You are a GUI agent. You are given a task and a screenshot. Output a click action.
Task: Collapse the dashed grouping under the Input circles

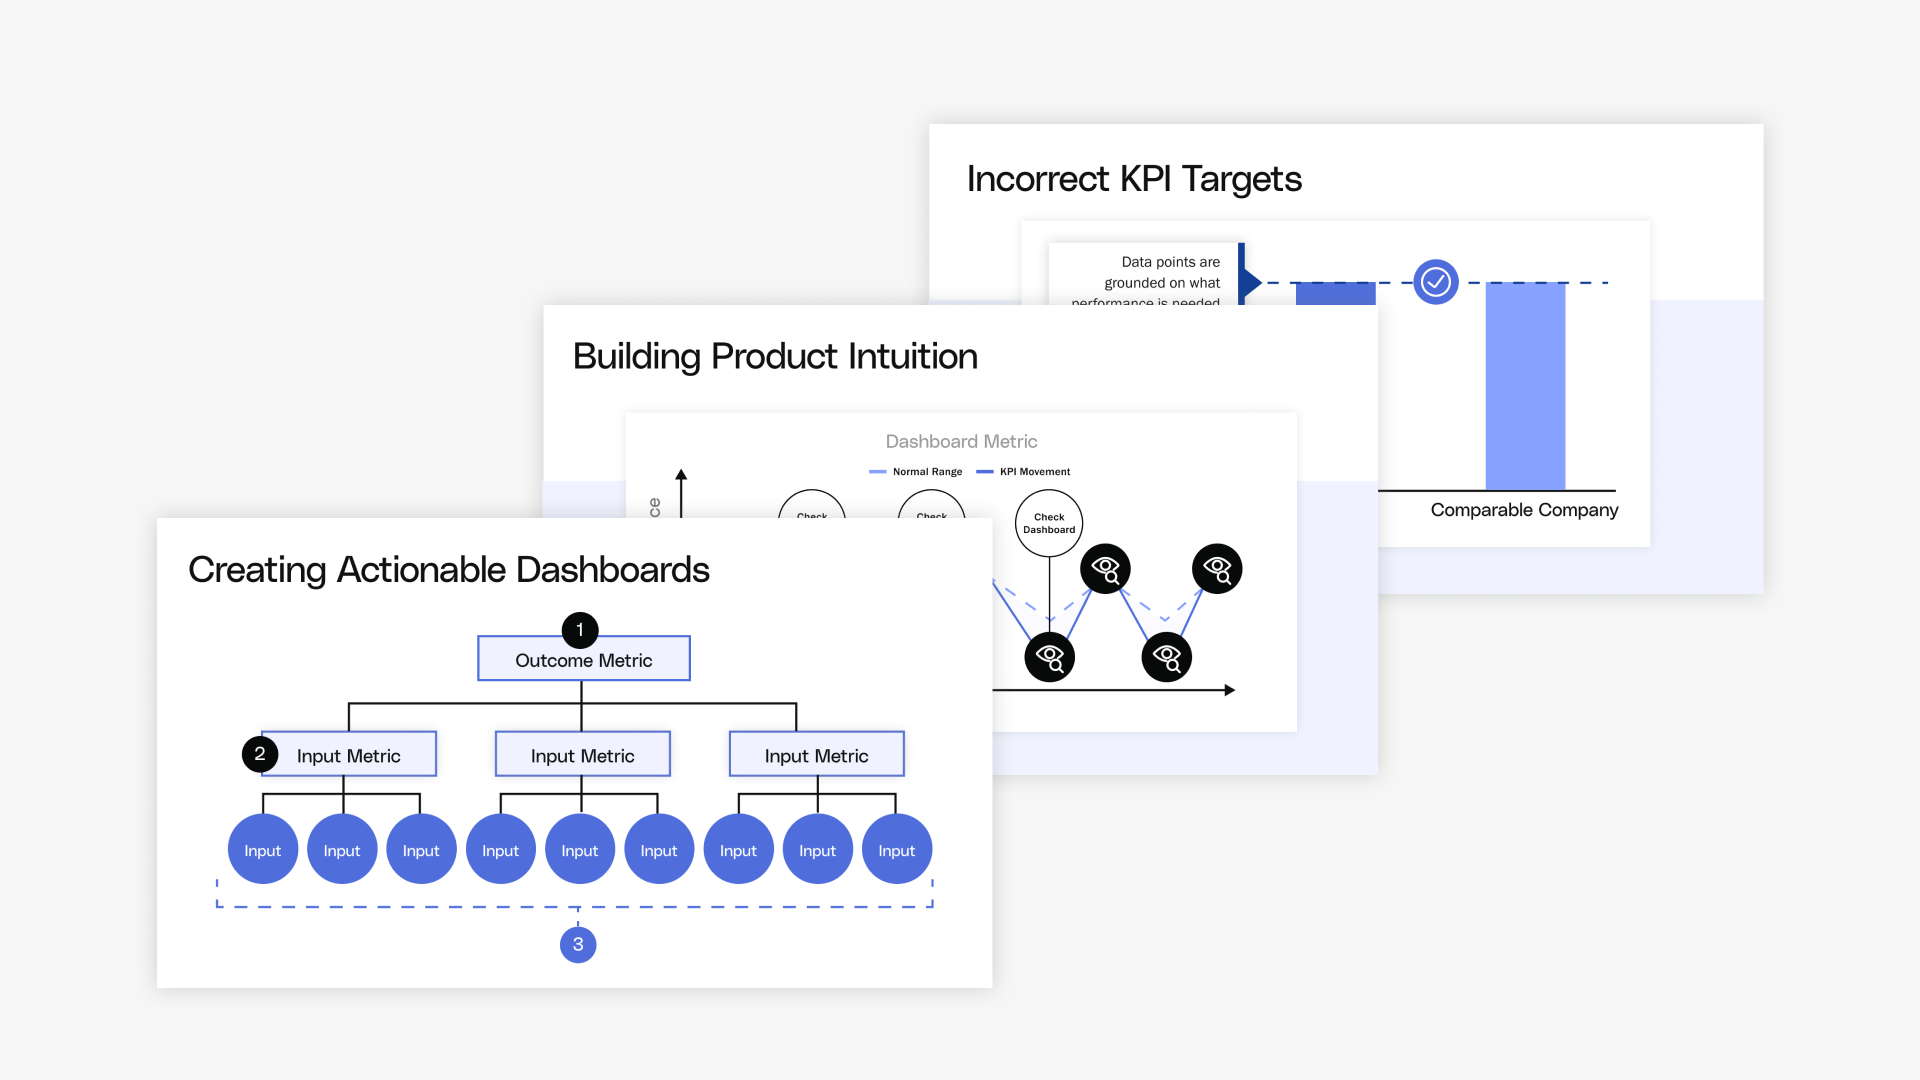(x=577, y=906)
